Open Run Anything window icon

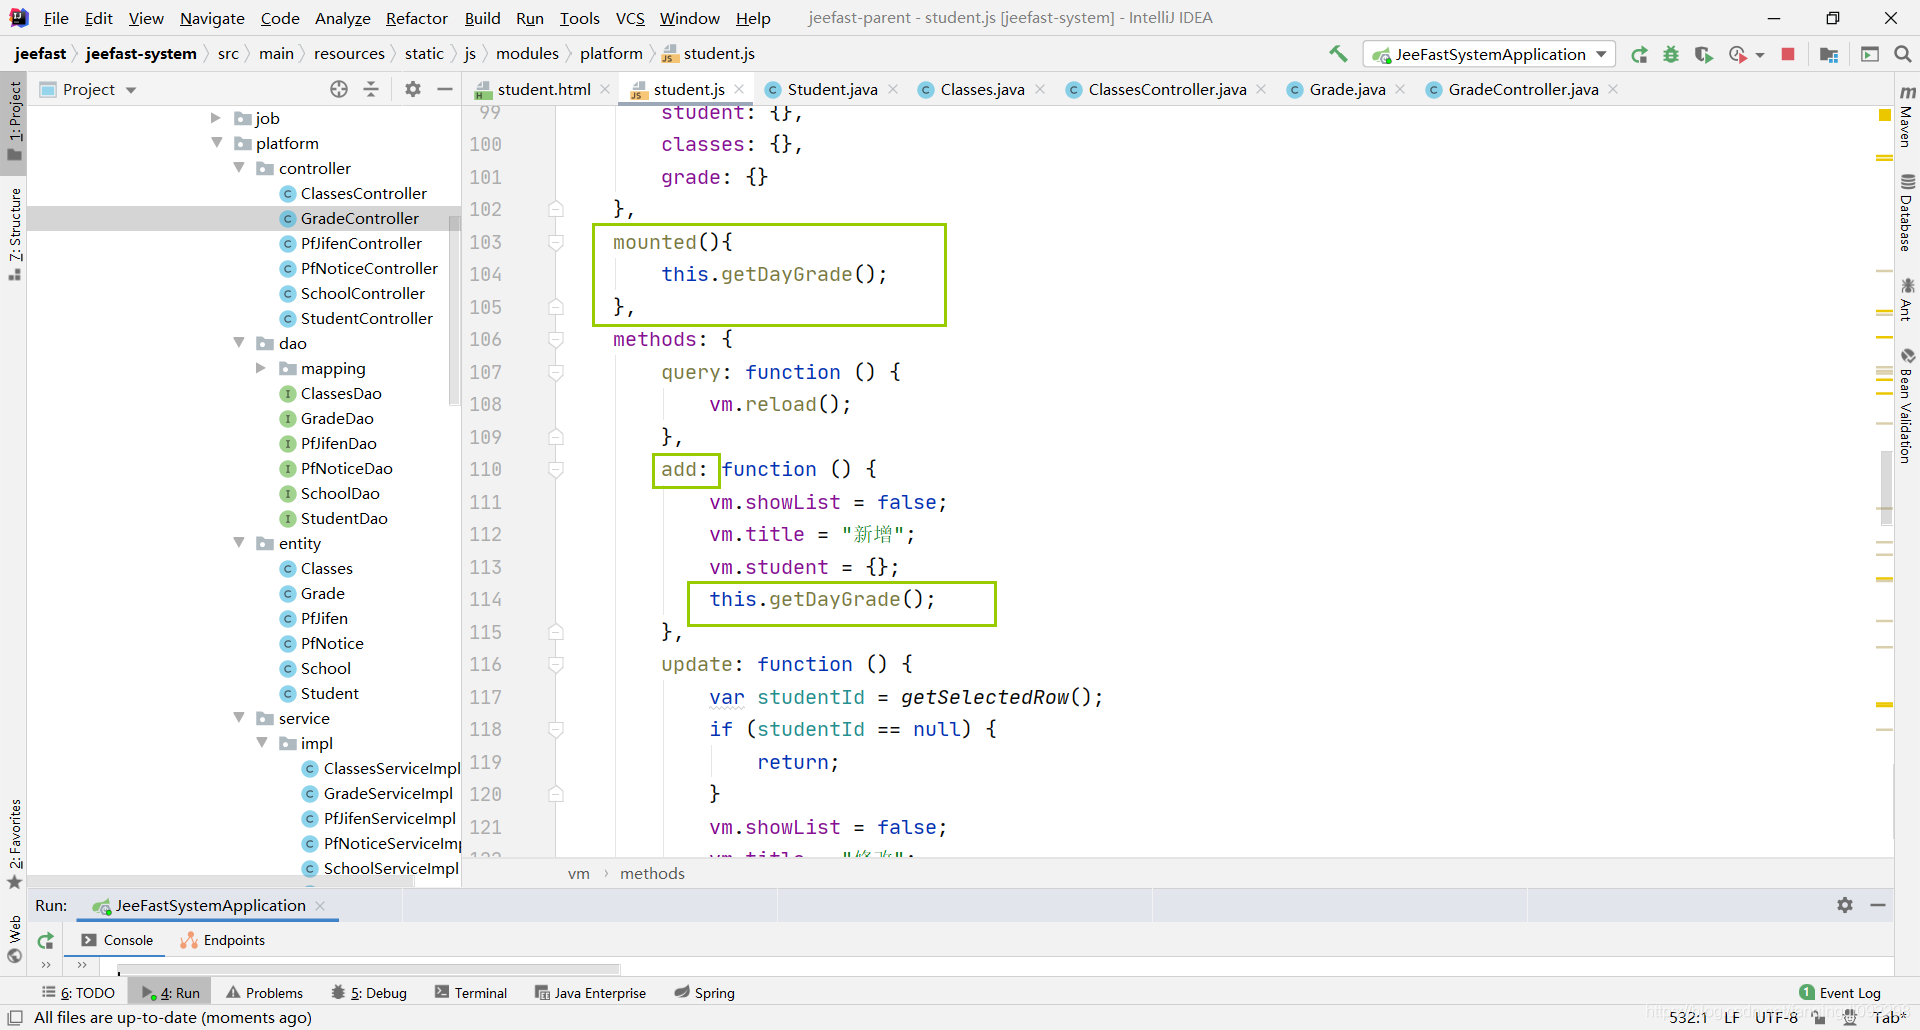click(1869, 55)
